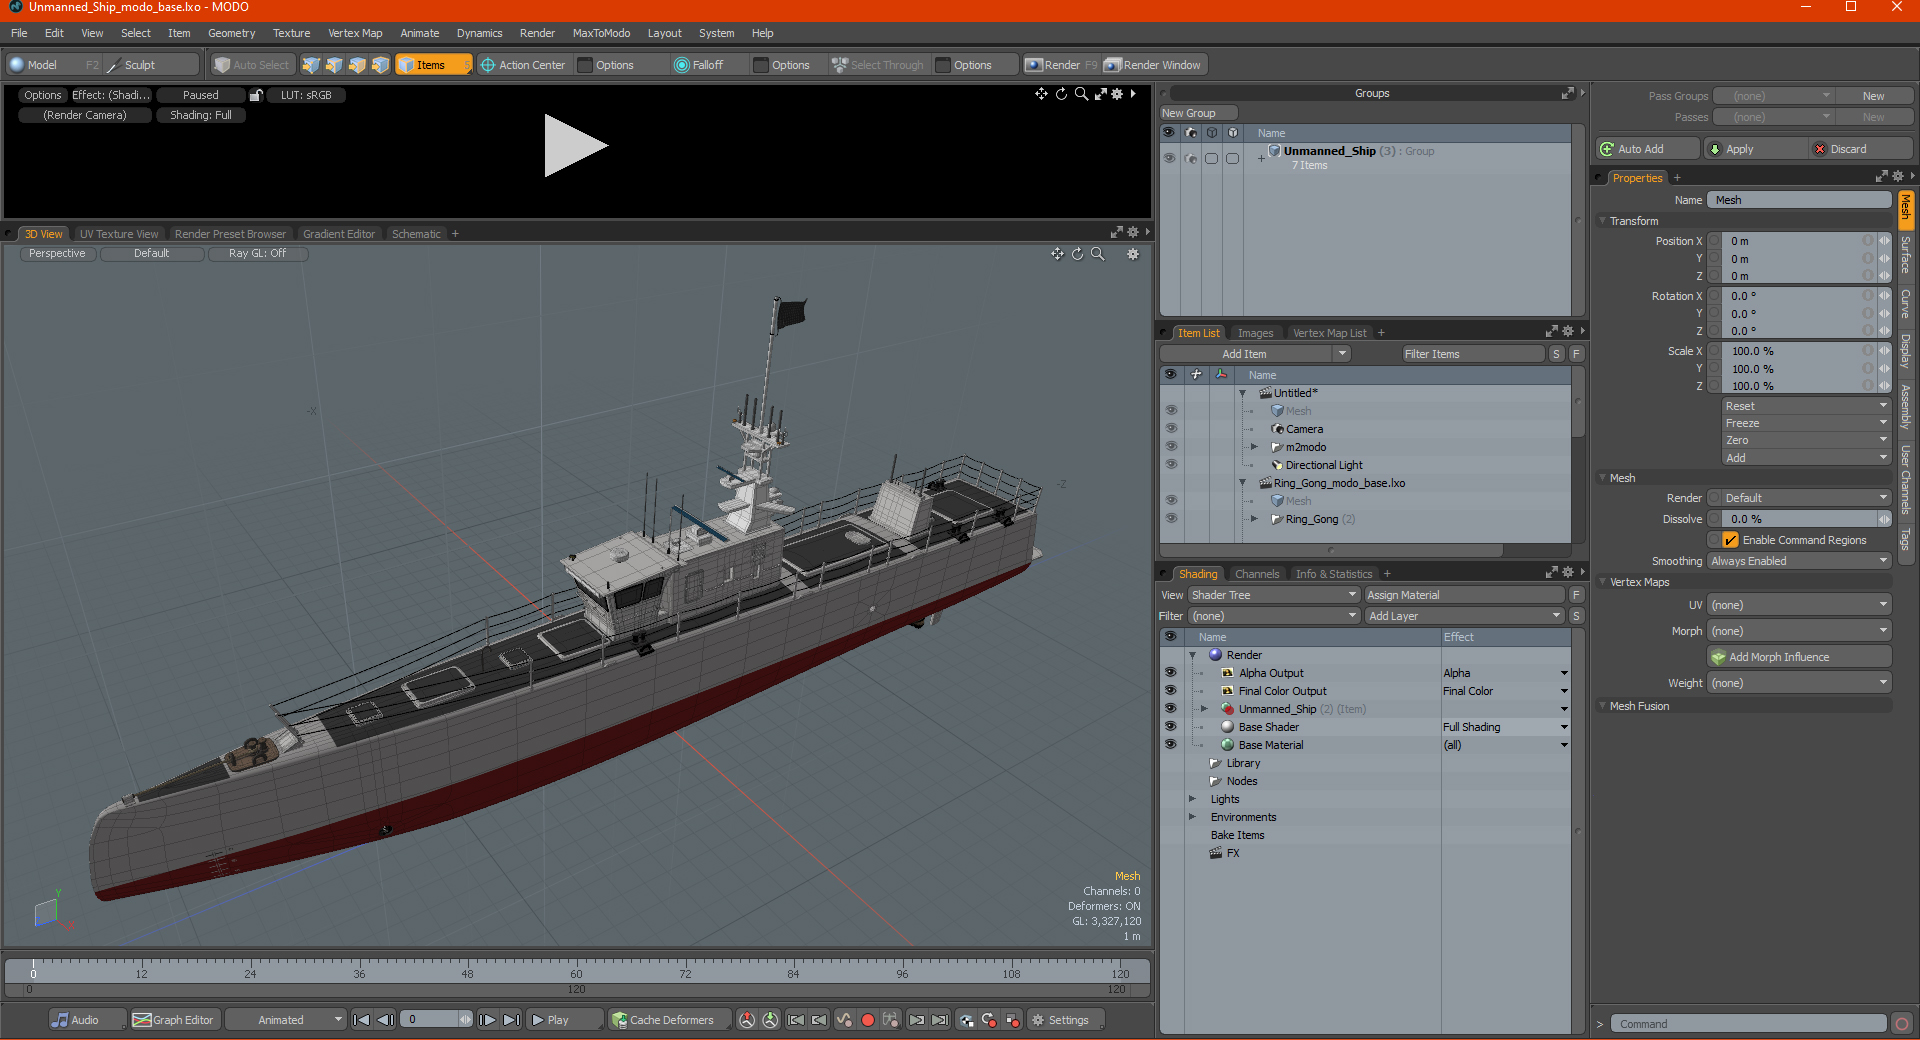The width and height of the screenshot is (1920, 1040).
Task: Switch to UV Texture View tab
Action: tap(119, 234)
